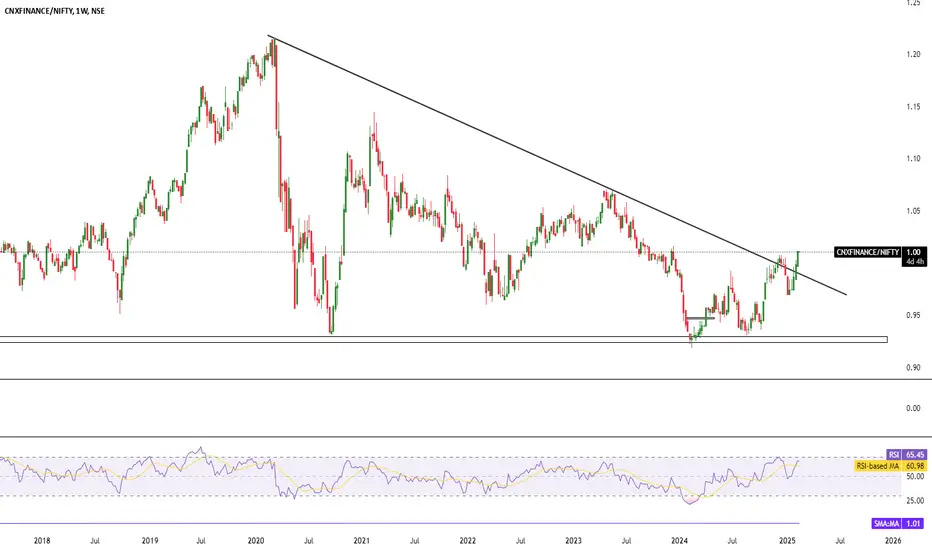Click the 2023 time axis label

click(x=574, y=541)
